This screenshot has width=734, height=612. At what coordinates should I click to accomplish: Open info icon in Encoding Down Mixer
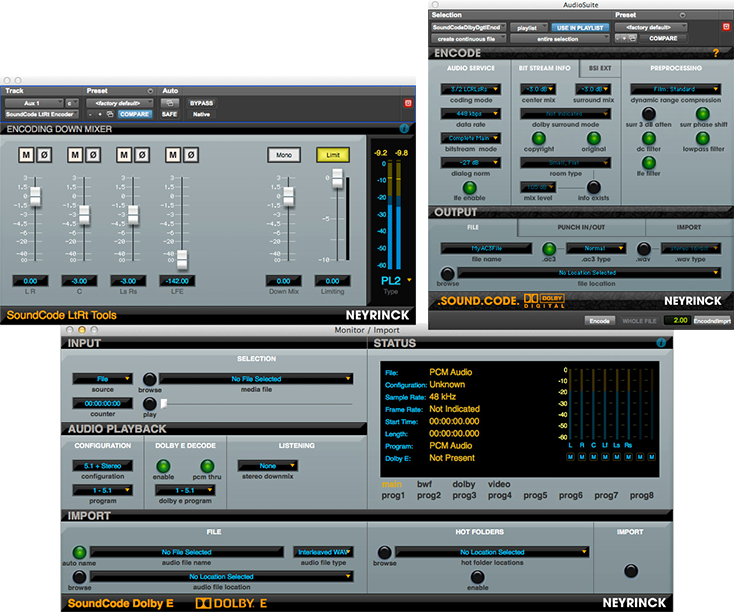pyautogui.click(x=404, y=128)
